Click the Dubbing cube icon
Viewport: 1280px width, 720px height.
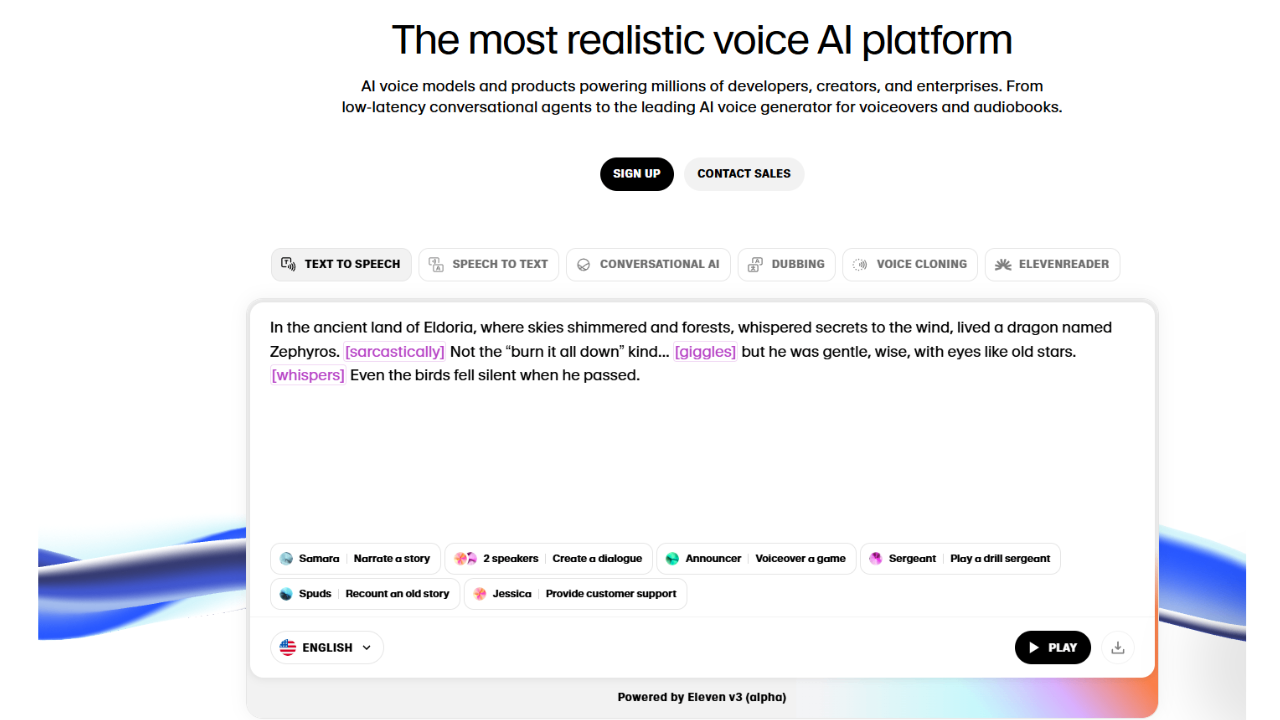755,264
